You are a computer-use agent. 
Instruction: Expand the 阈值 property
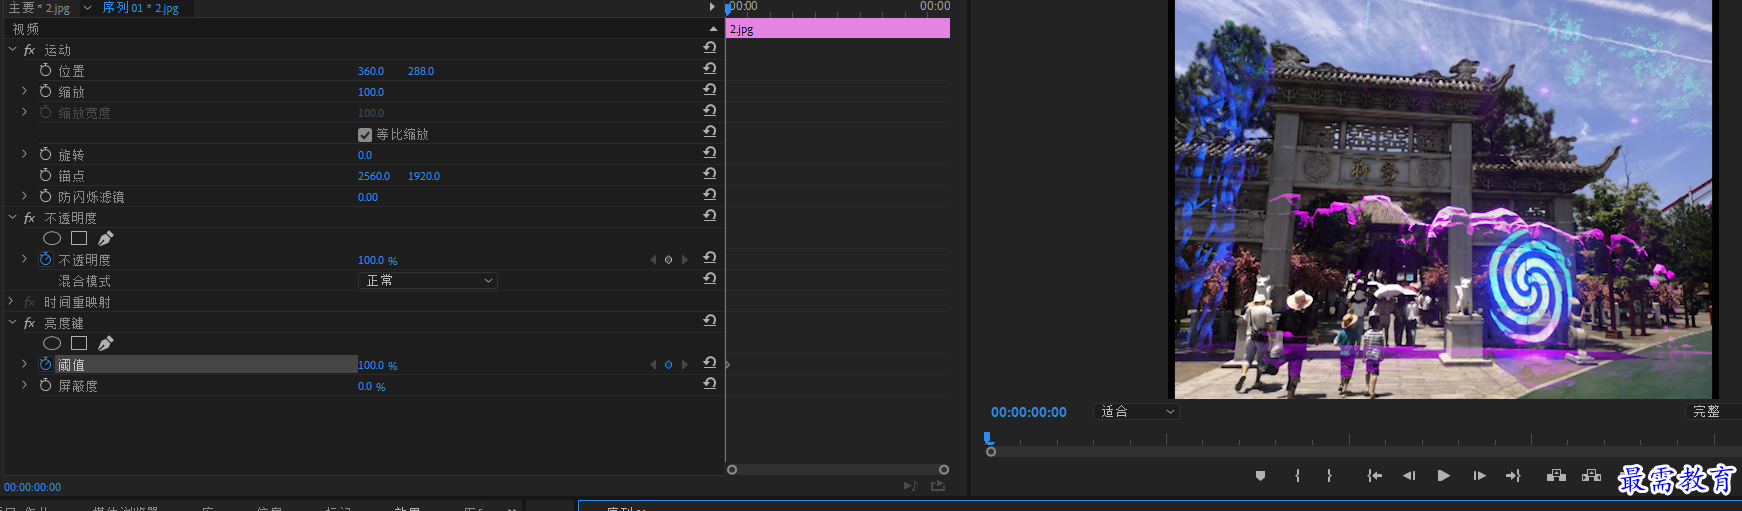click(x=25, y=364)
